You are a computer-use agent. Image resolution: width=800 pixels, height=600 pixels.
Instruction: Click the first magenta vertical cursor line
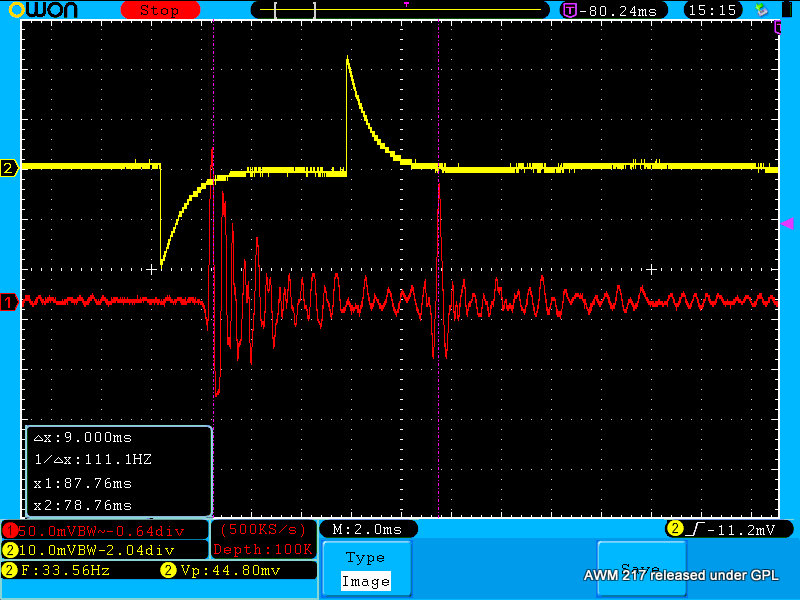click(213, 269)
